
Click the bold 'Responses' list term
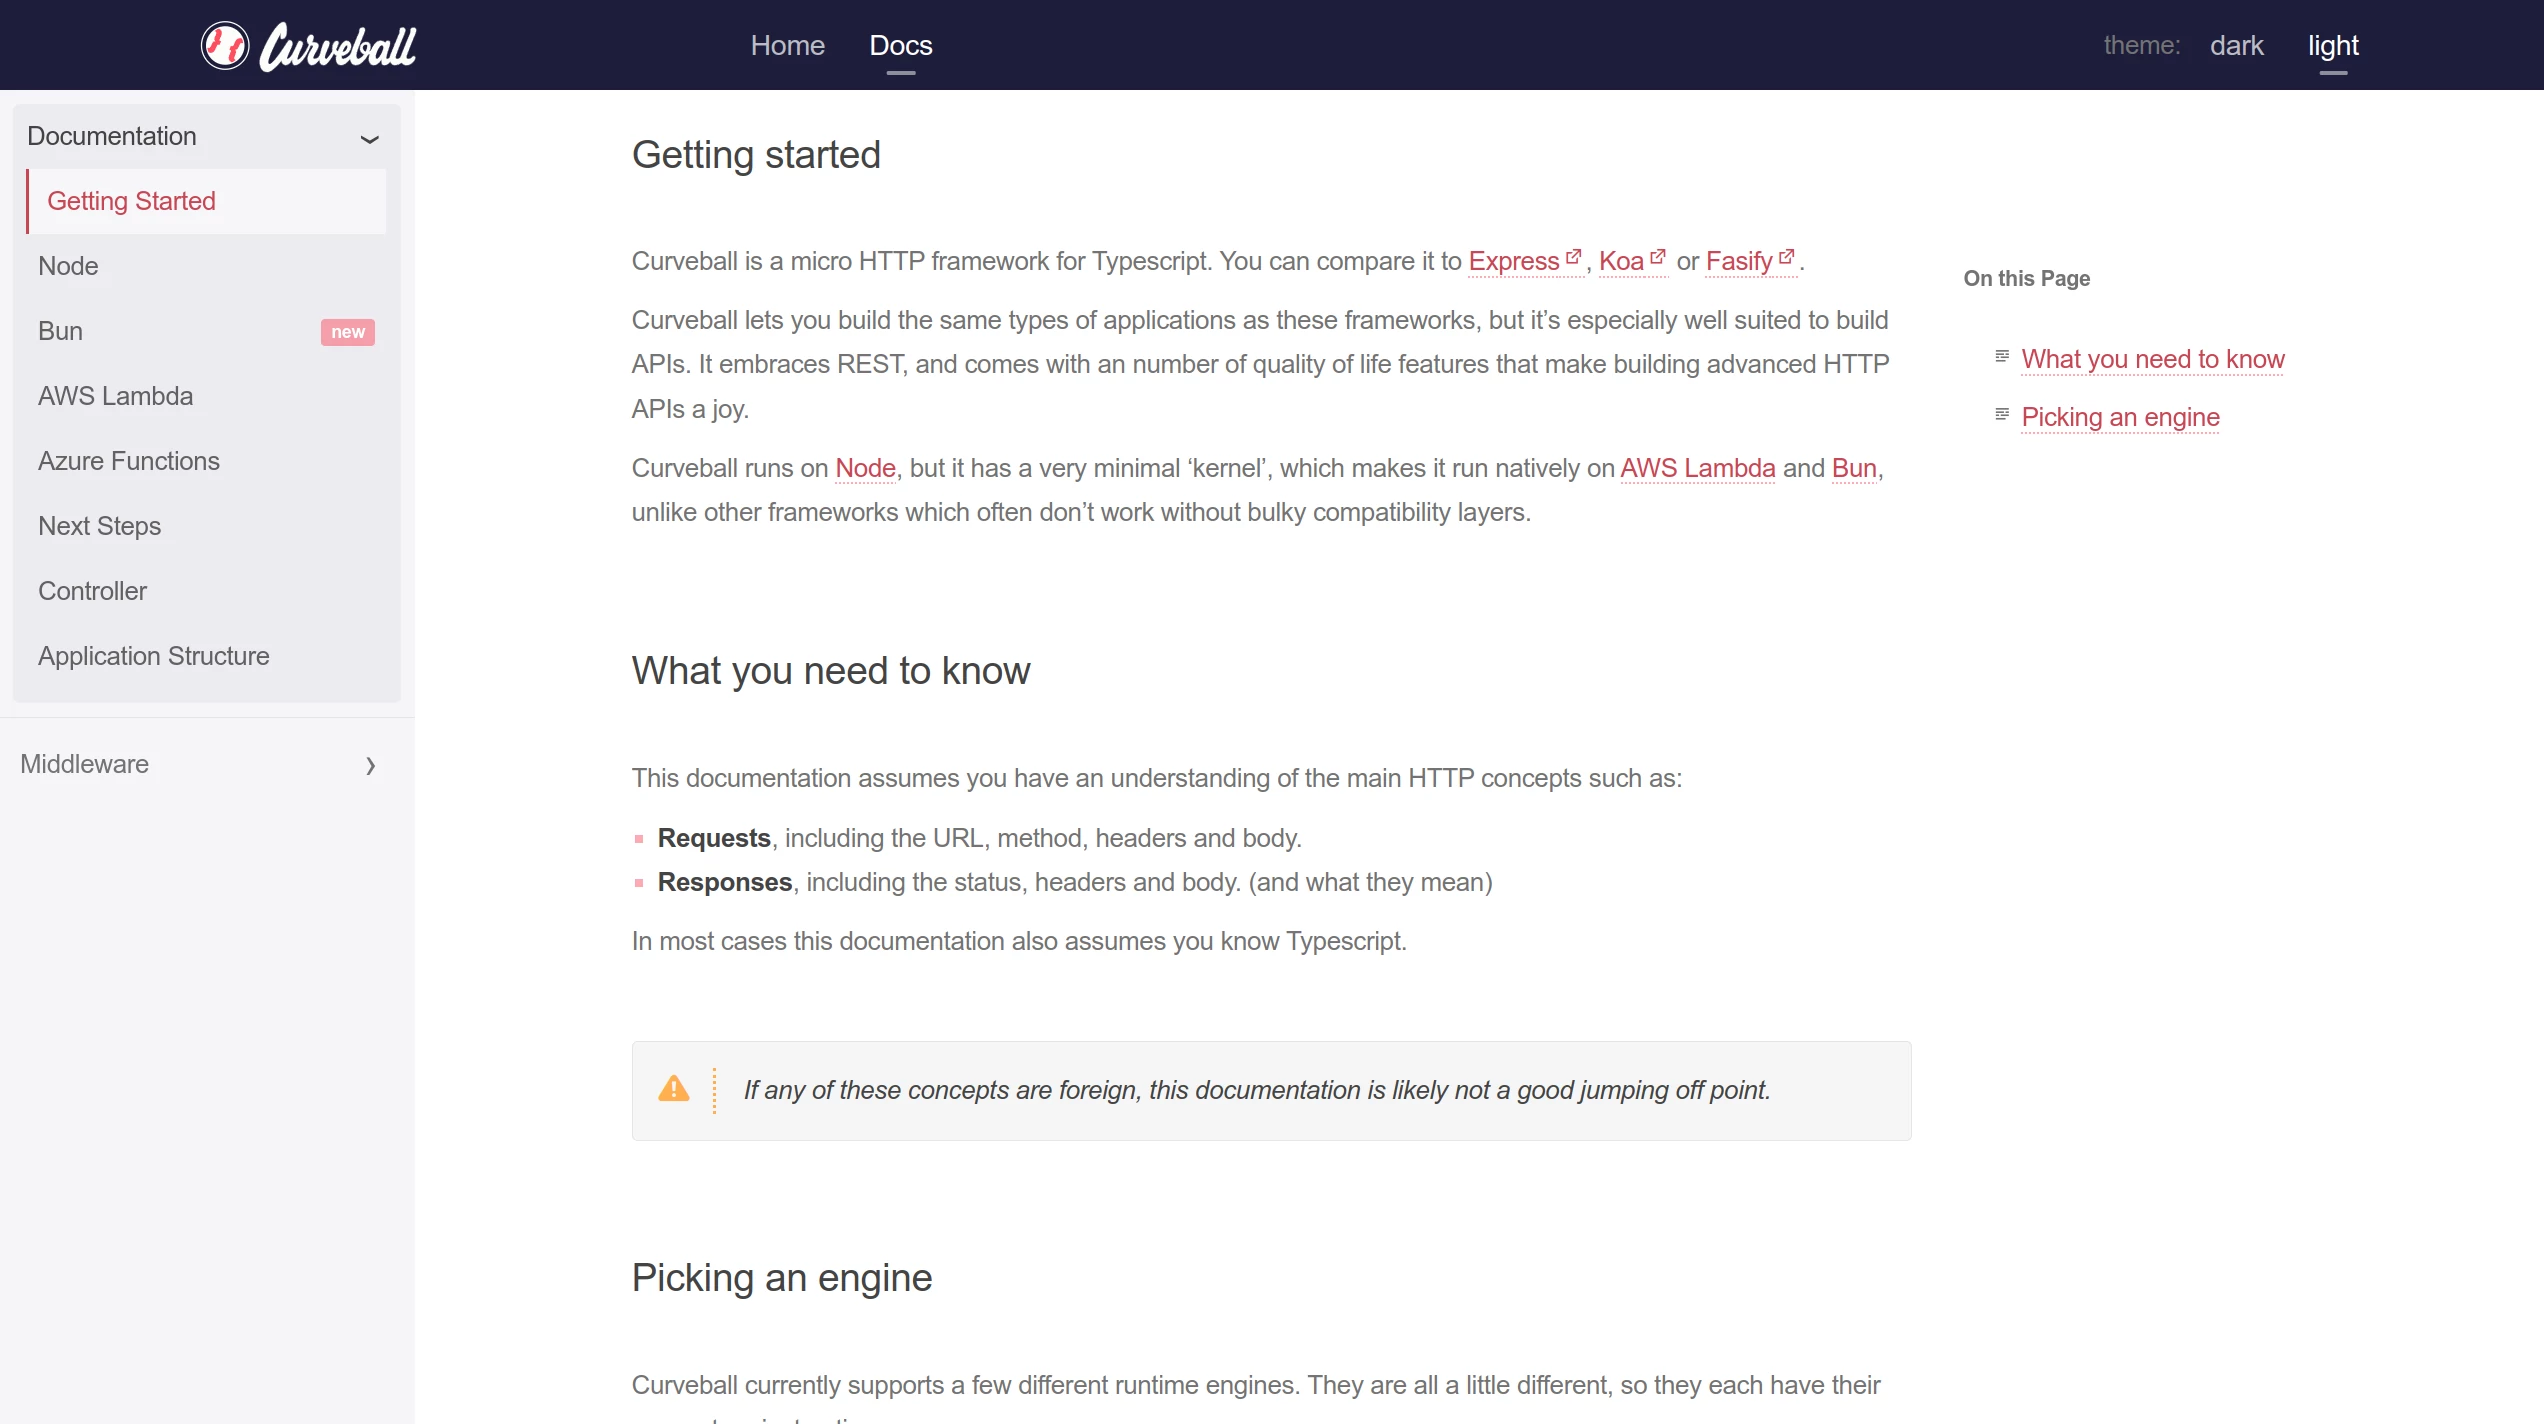coord(725,882)
